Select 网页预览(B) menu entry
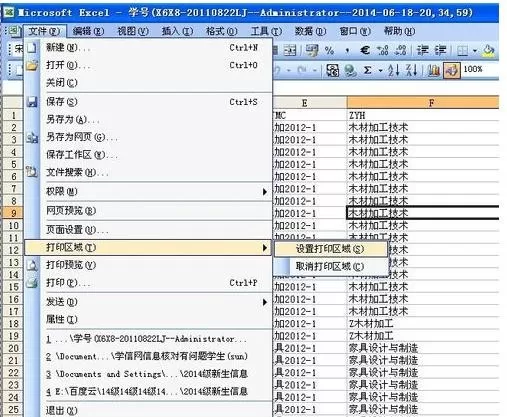The width and height of the screenshot is (507, 417). (x=149, y=211)
